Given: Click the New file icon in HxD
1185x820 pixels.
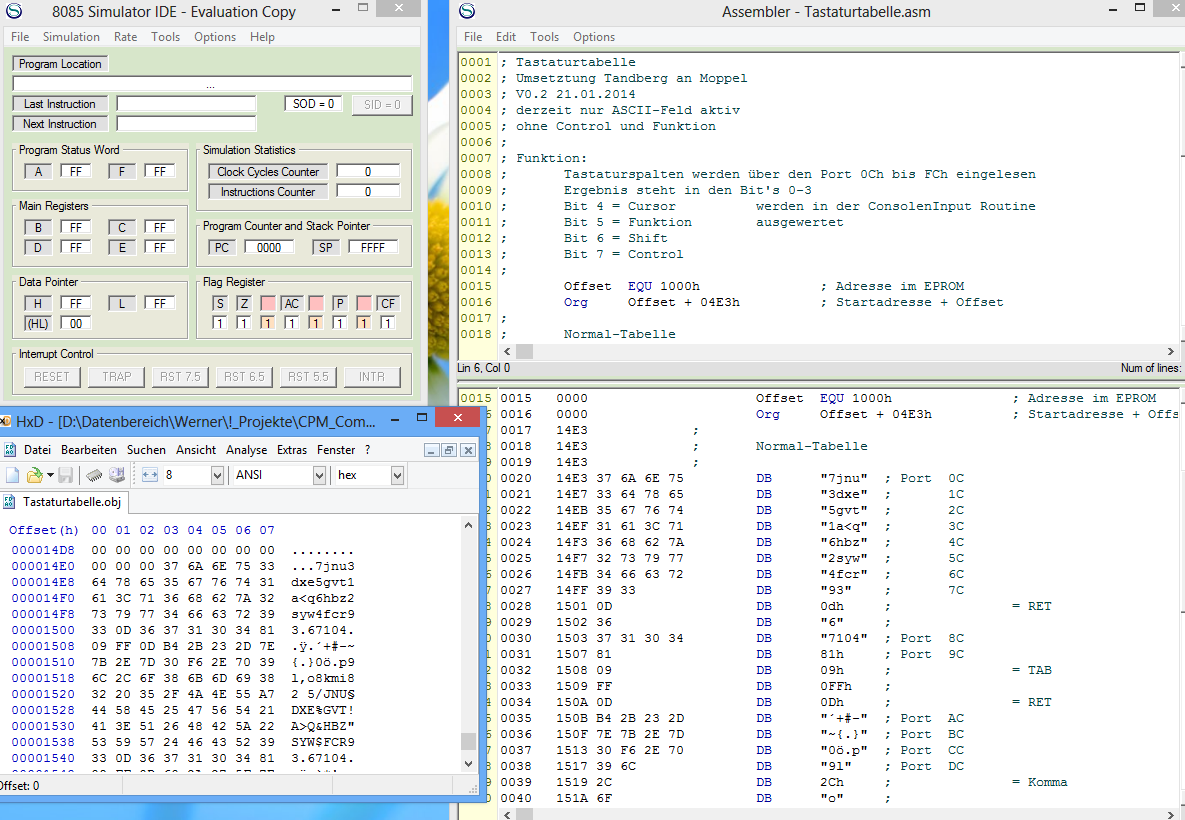Looking at the screenshot, I should pos(13,475).
